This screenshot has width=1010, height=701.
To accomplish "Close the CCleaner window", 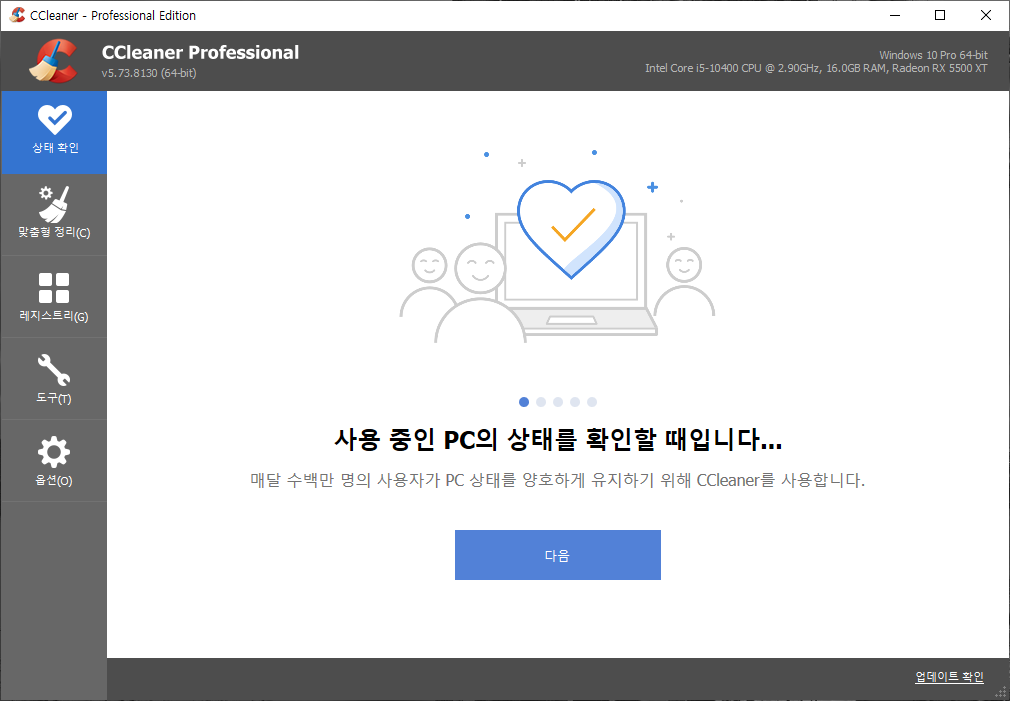I will click(986, 15).
